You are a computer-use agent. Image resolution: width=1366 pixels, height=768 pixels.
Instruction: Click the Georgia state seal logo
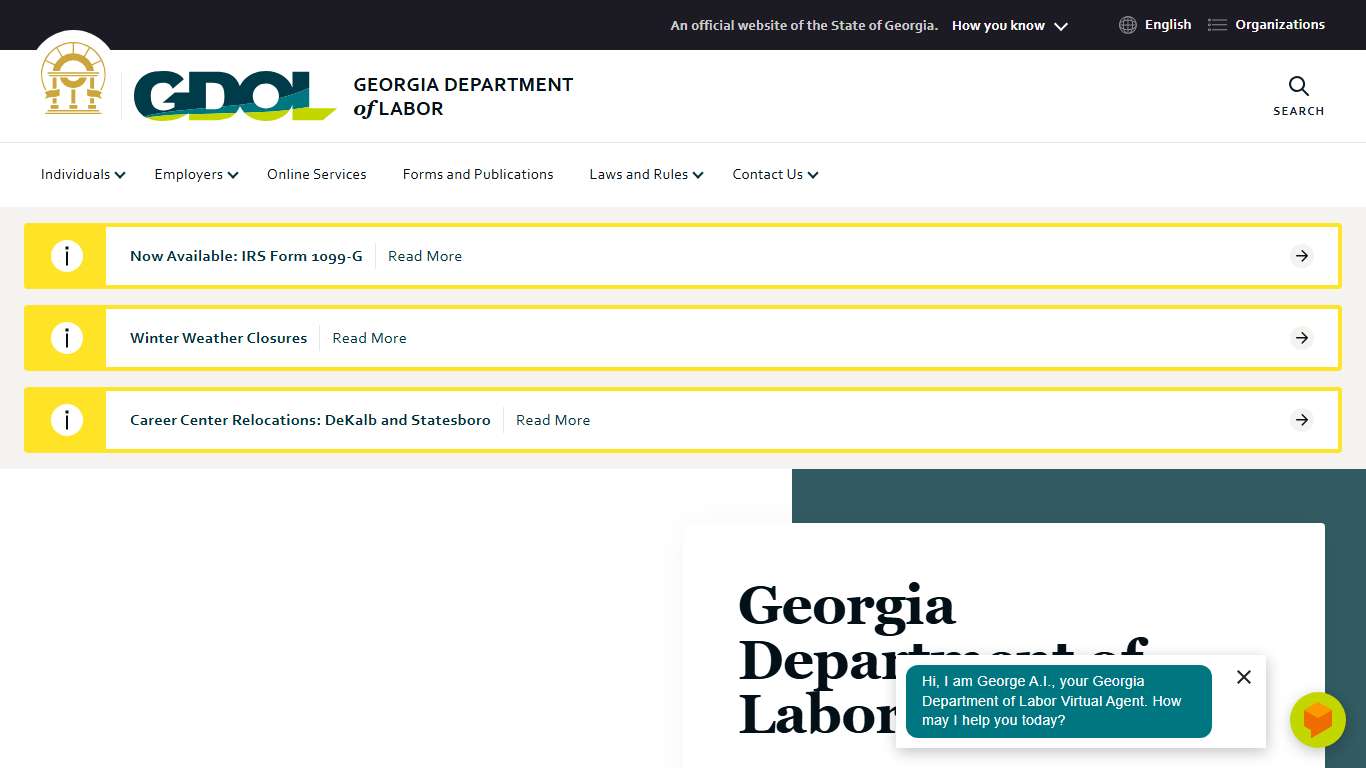[x=73, y=78]
